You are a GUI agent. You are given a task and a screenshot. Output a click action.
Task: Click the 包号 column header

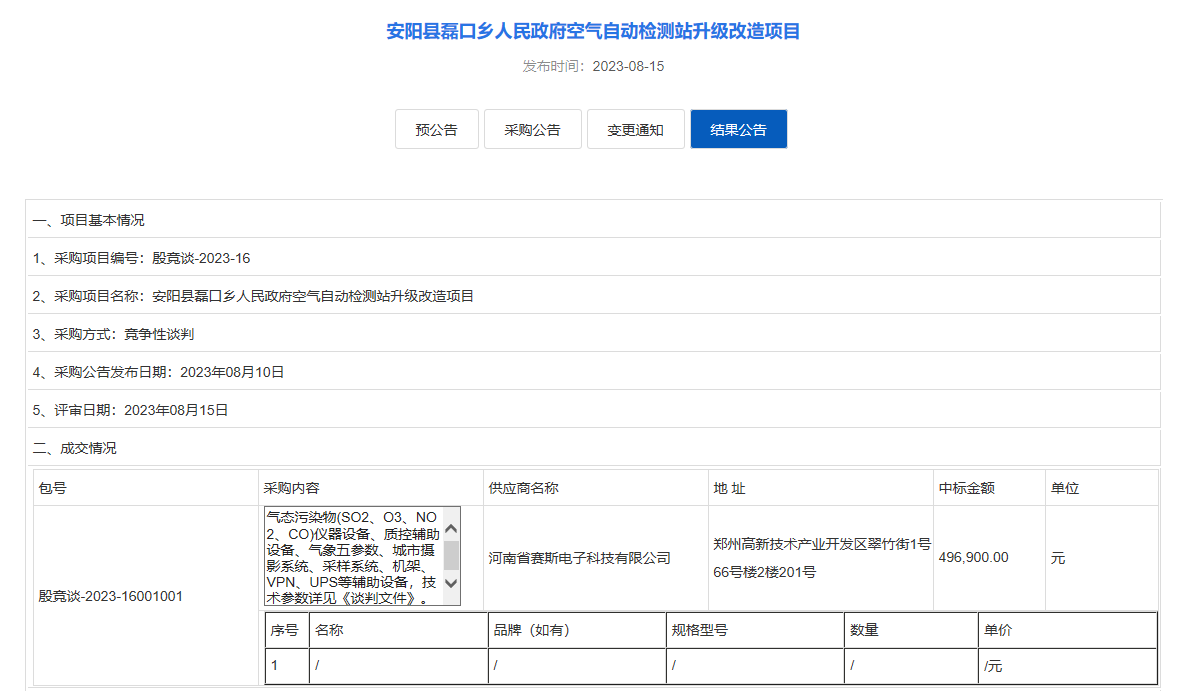coord(146,488)
